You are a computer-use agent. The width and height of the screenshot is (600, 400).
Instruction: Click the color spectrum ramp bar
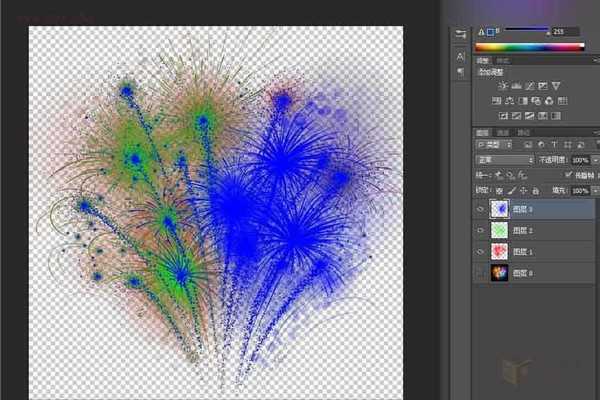[x=535, y=47]
